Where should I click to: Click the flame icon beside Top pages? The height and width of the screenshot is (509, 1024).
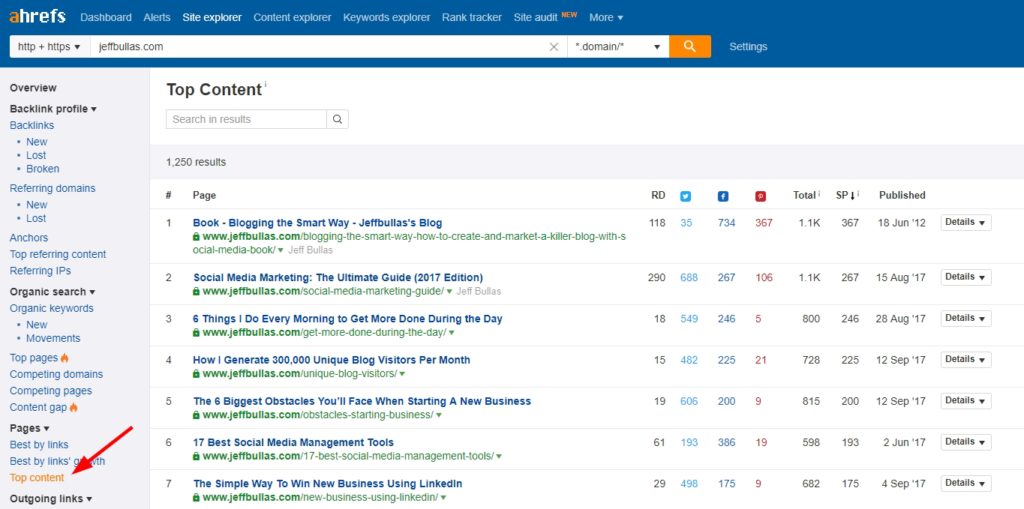tap(65, 357)
